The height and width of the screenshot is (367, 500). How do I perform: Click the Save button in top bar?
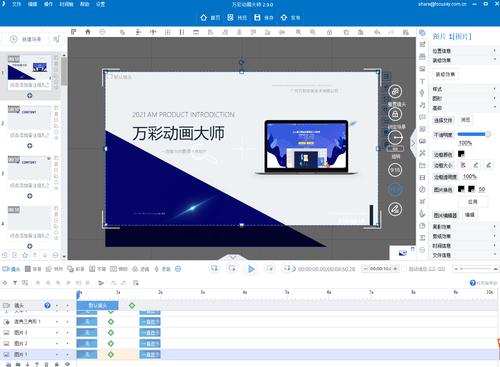pos(263,18)
